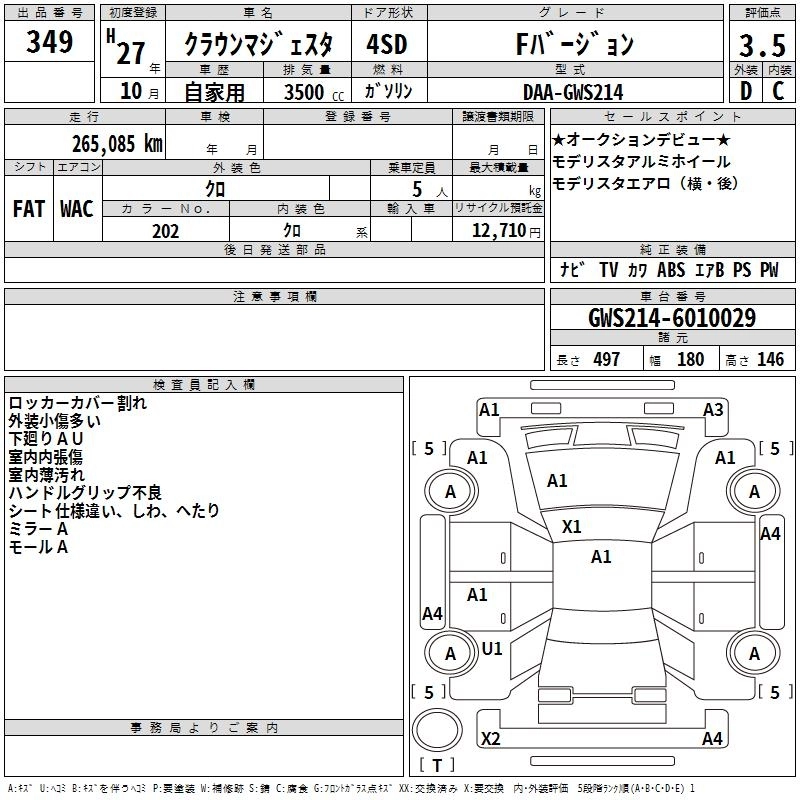
Task: Select the モデリスタアルミホイール line
Action: [x=641, y=162]
